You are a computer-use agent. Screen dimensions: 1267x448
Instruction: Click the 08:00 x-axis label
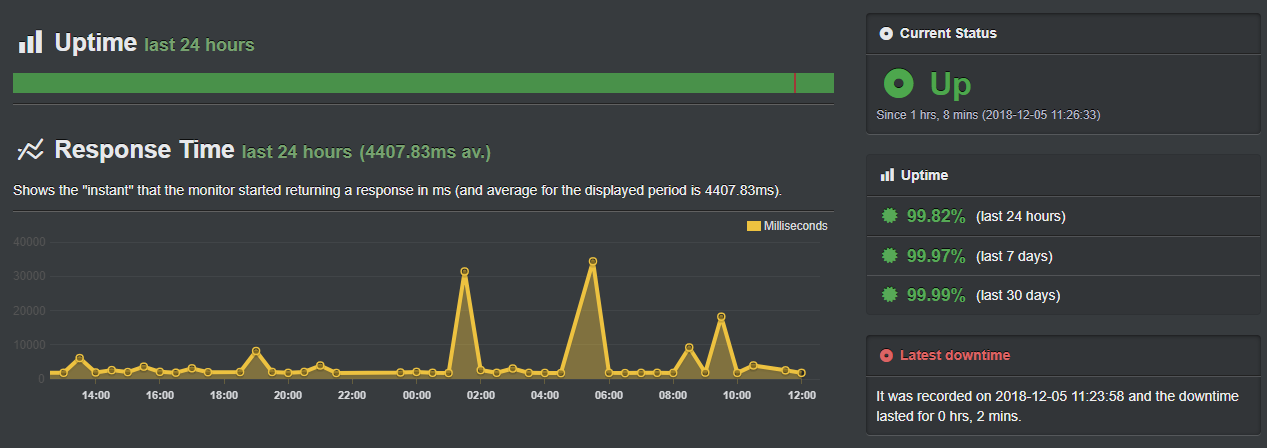(x=673, y=395)
